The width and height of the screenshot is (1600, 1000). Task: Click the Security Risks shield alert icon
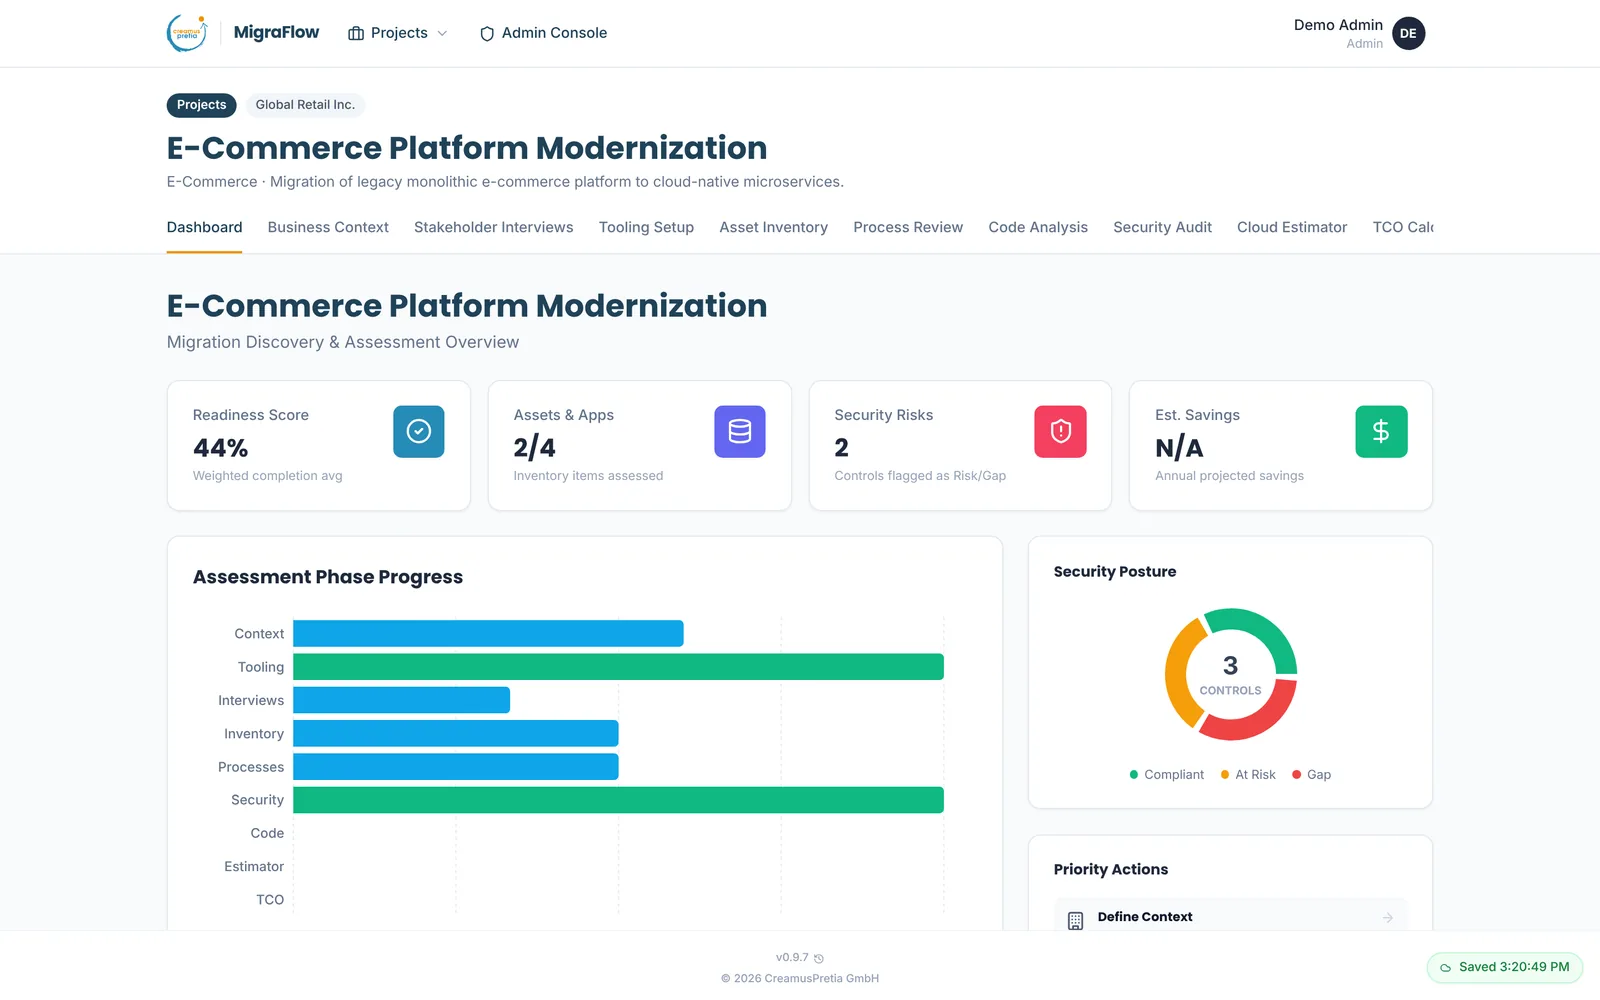pos(1060,431)
